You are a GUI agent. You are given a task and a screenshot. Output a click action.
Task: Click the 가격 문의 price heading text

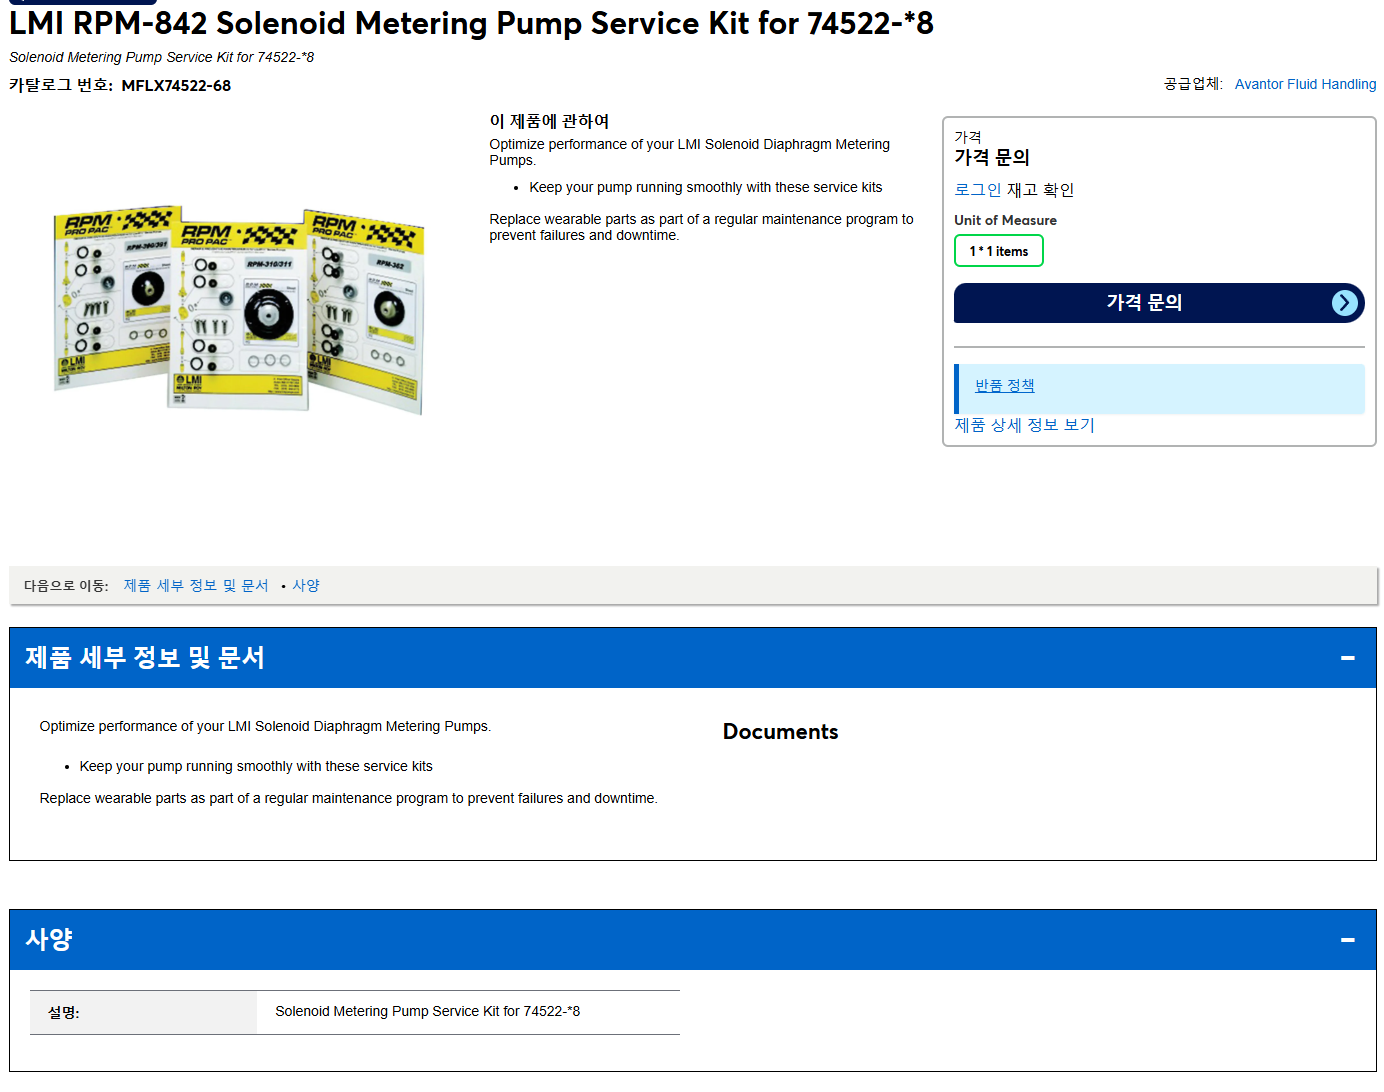(991, 157)
